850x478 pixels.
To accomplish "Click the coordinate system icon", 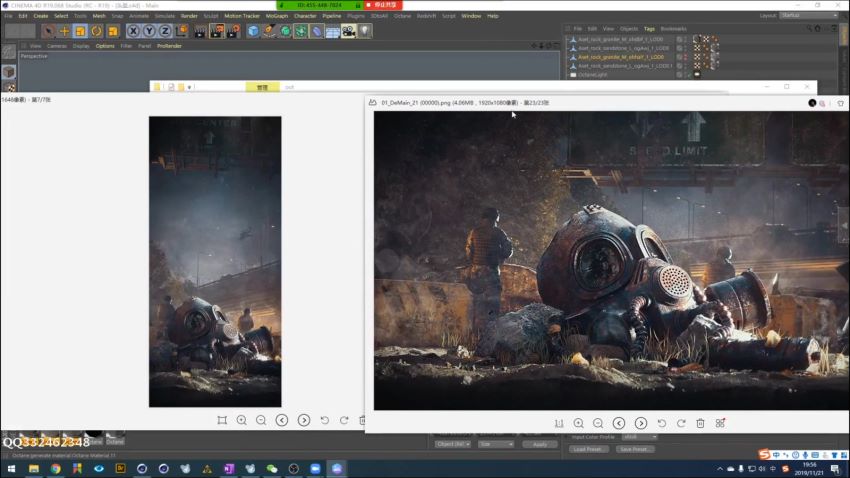I will click(181, 31).
